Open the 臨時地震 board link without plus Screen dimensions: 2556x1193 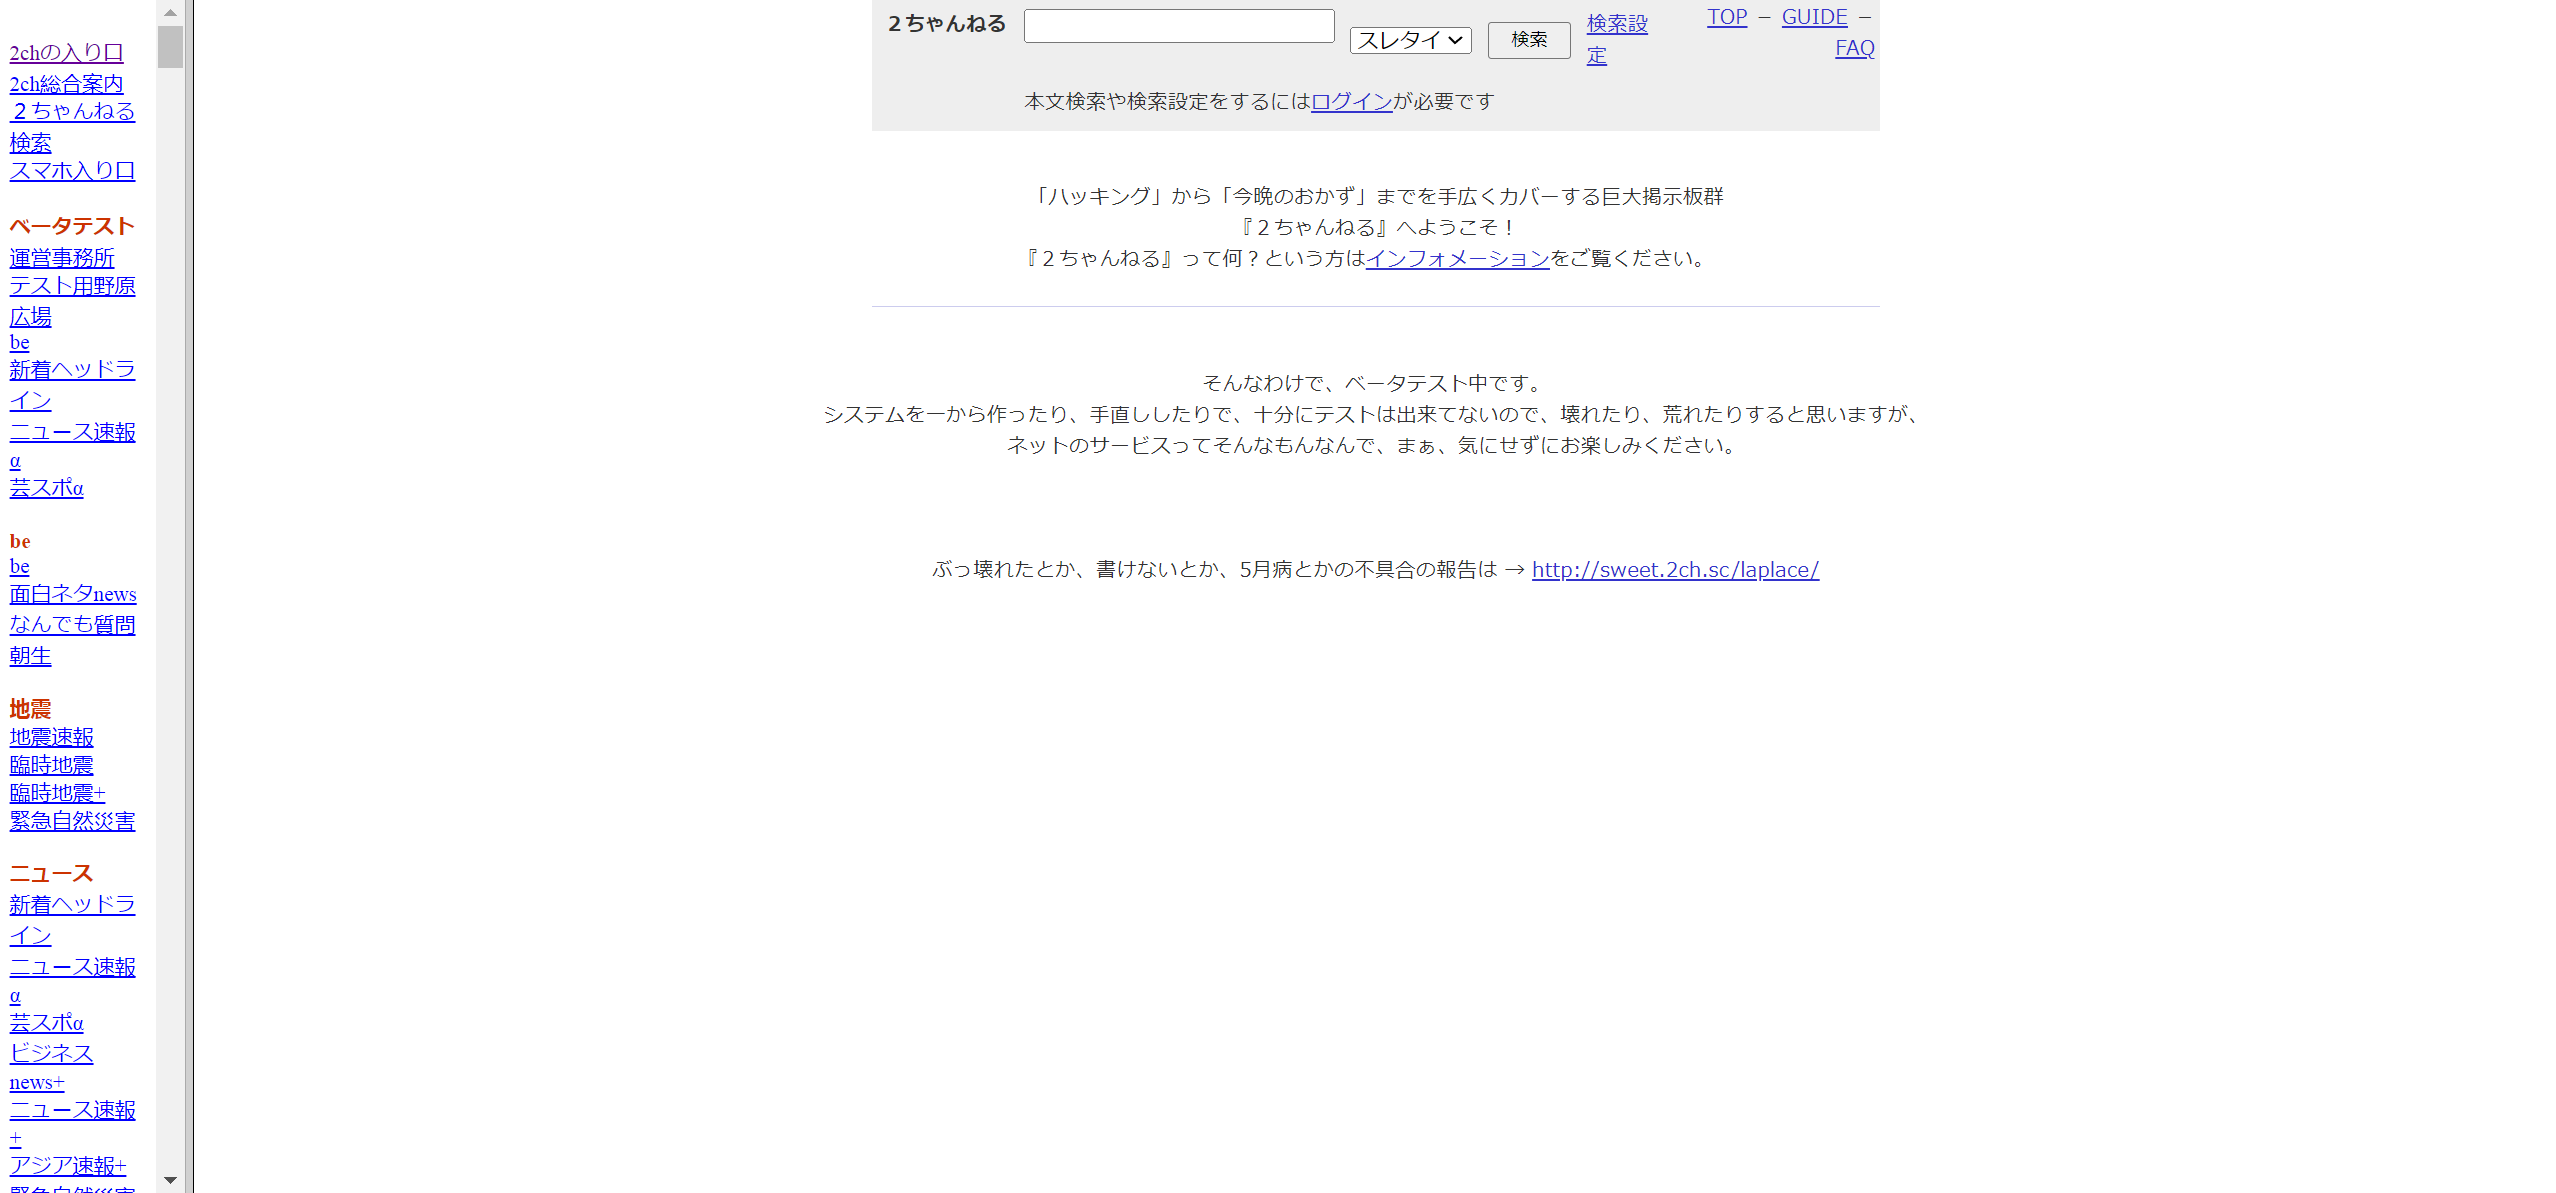coord(51,764)
